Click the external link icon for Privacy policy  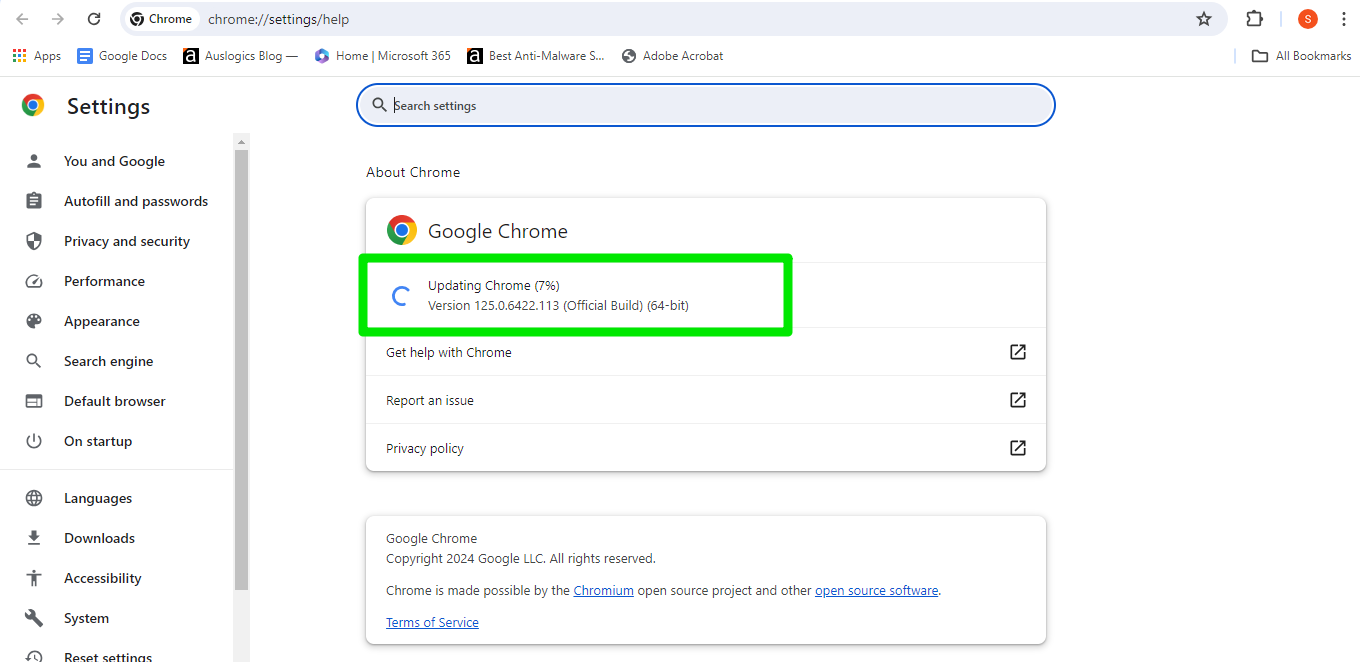[1017, 448]
